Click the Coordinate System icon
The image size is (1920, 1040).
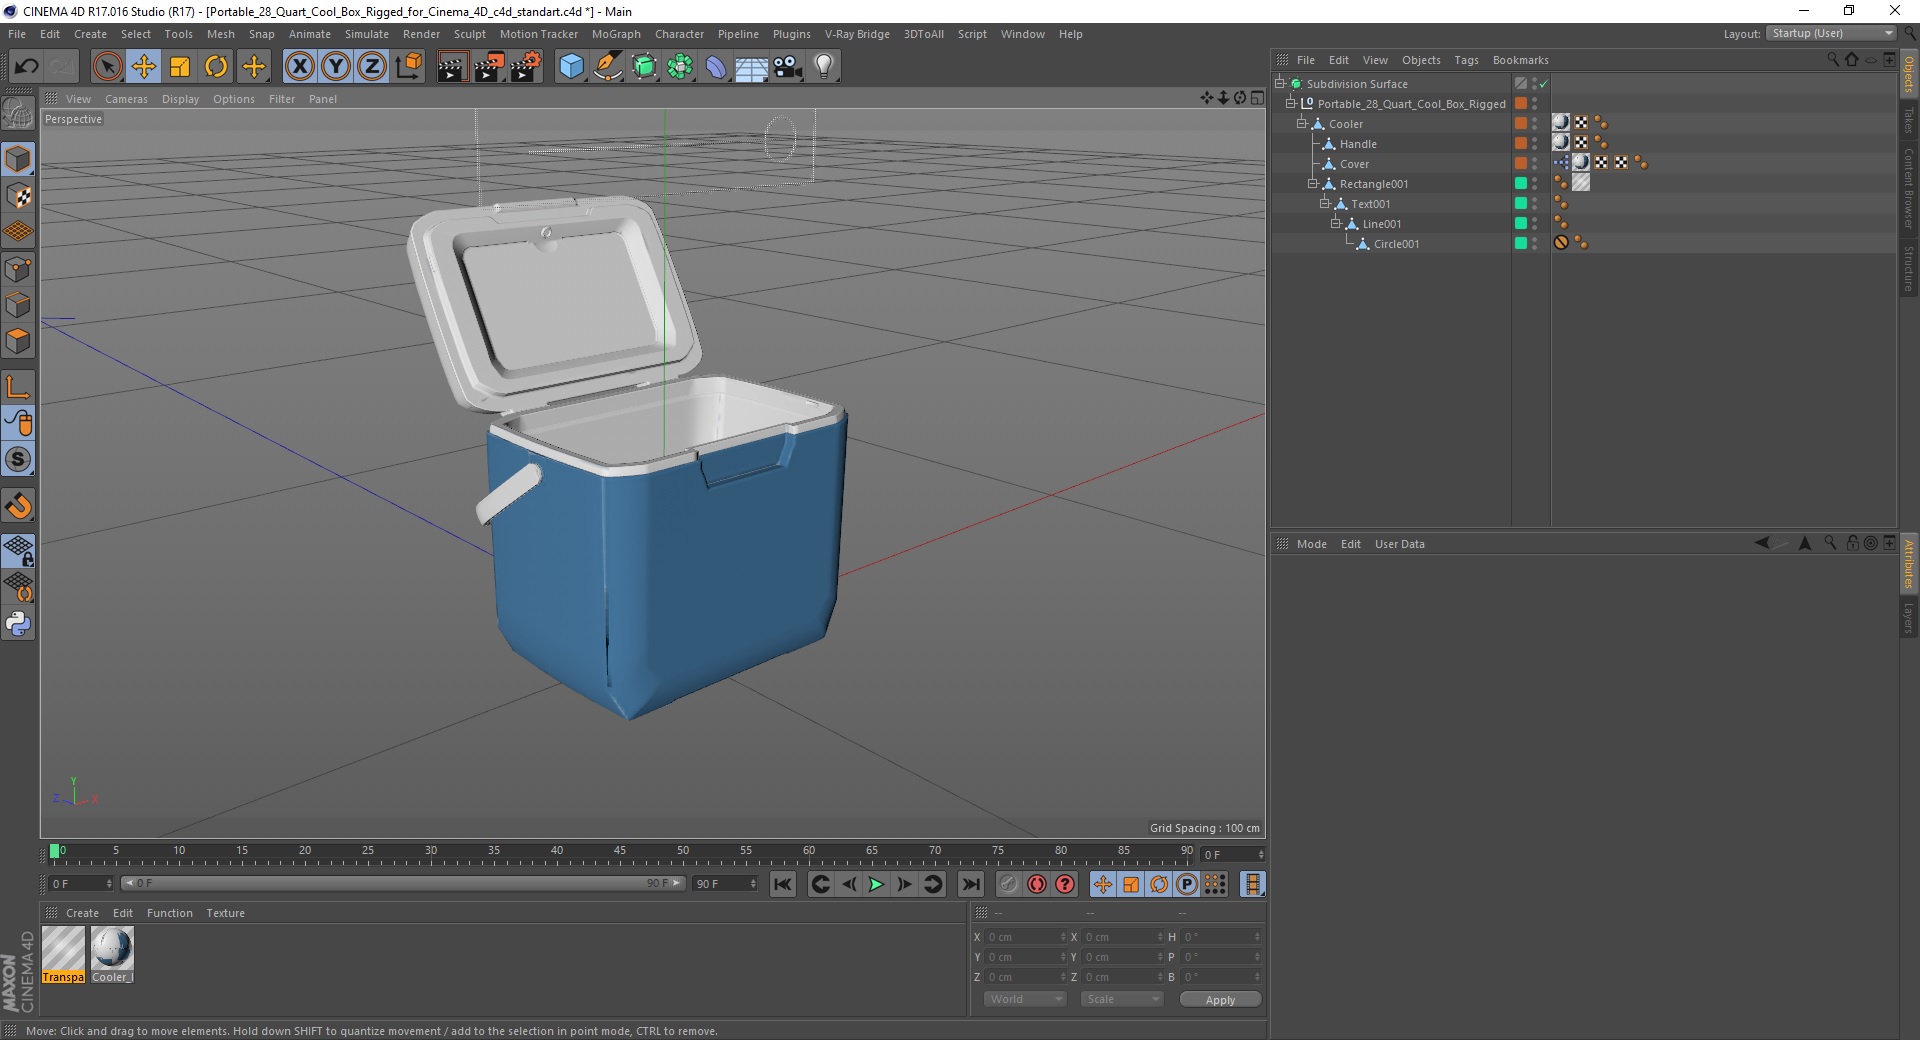pos(409,67)
